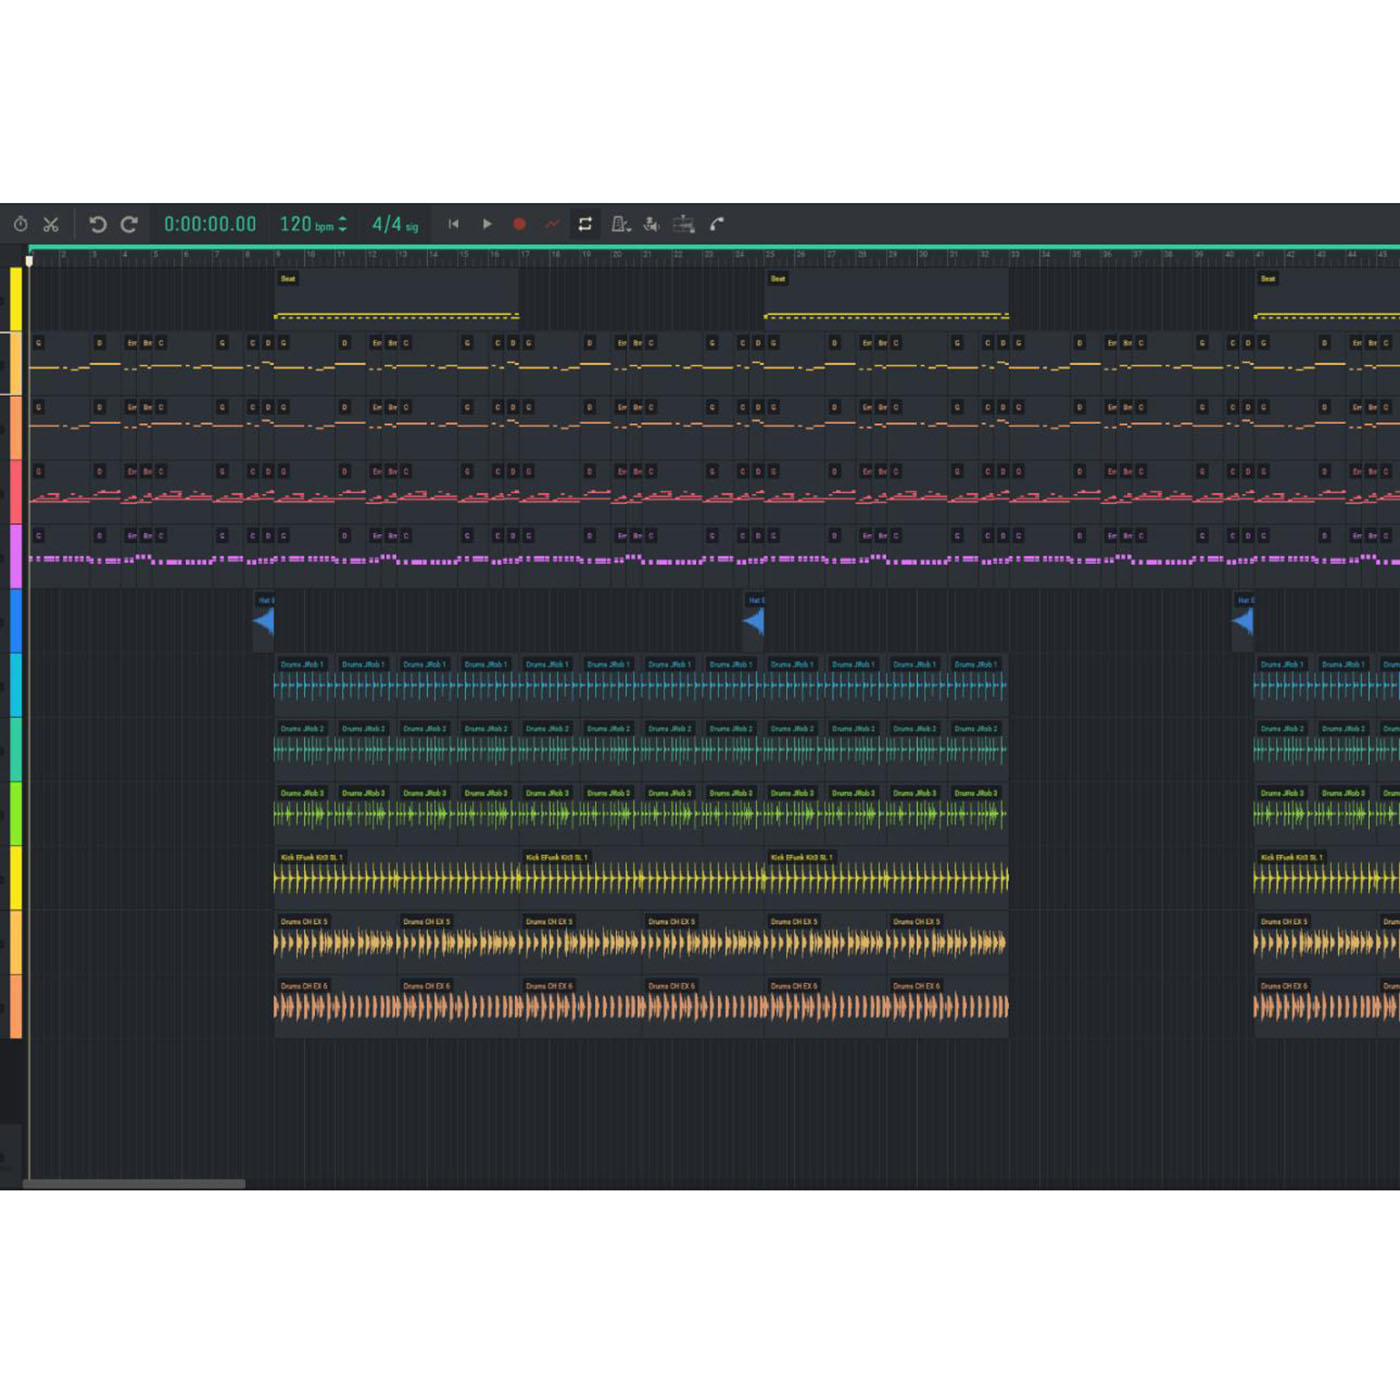Click the 4/4 time signature field

pyautogui.click(x=394, y=224)
